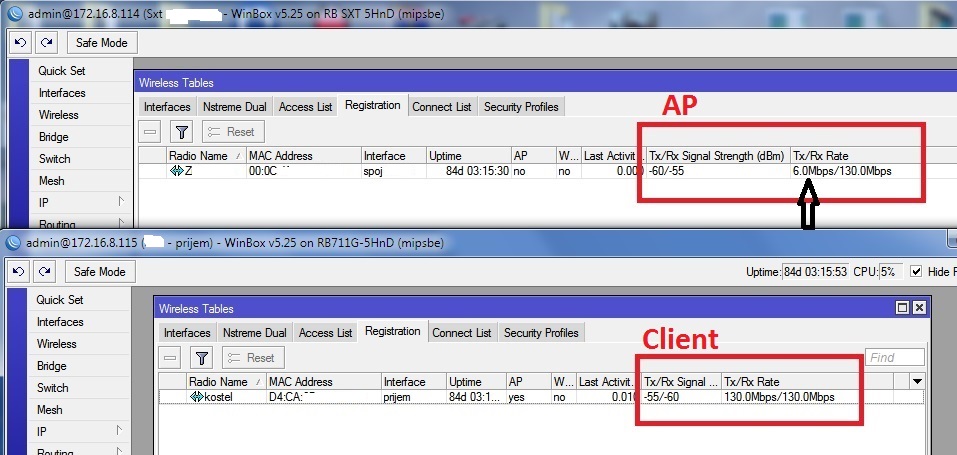Open Bridge in bottom window sidebar

point(51,366)
